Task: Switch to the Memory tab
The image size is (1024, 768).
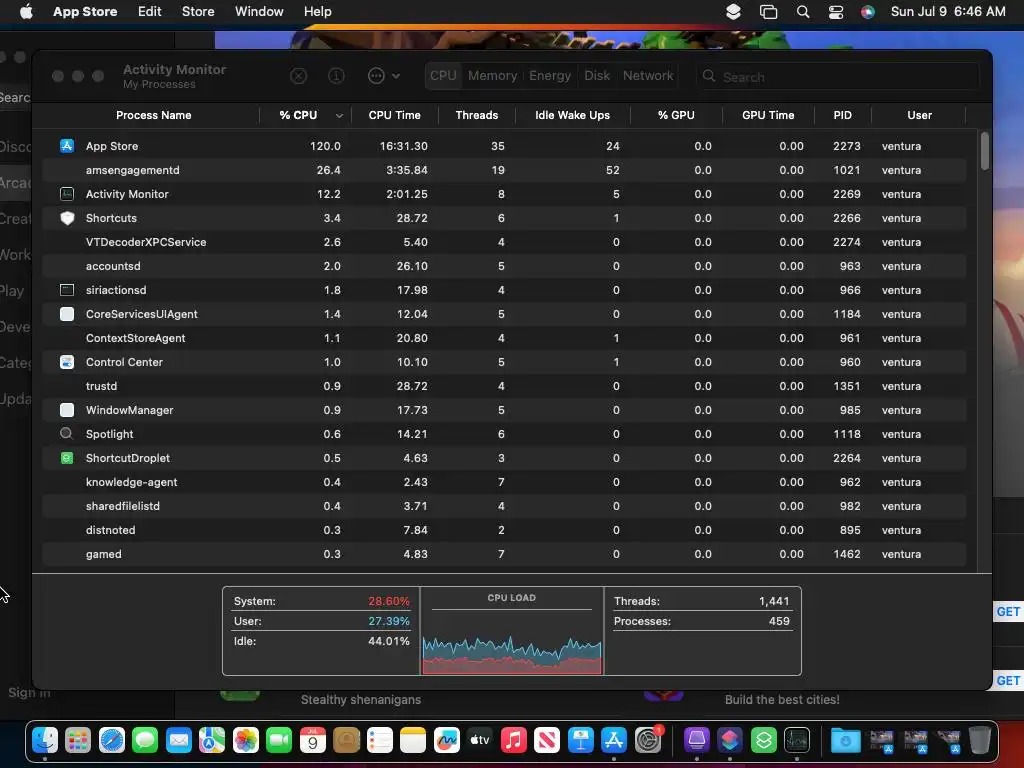Action: [492, 76]
